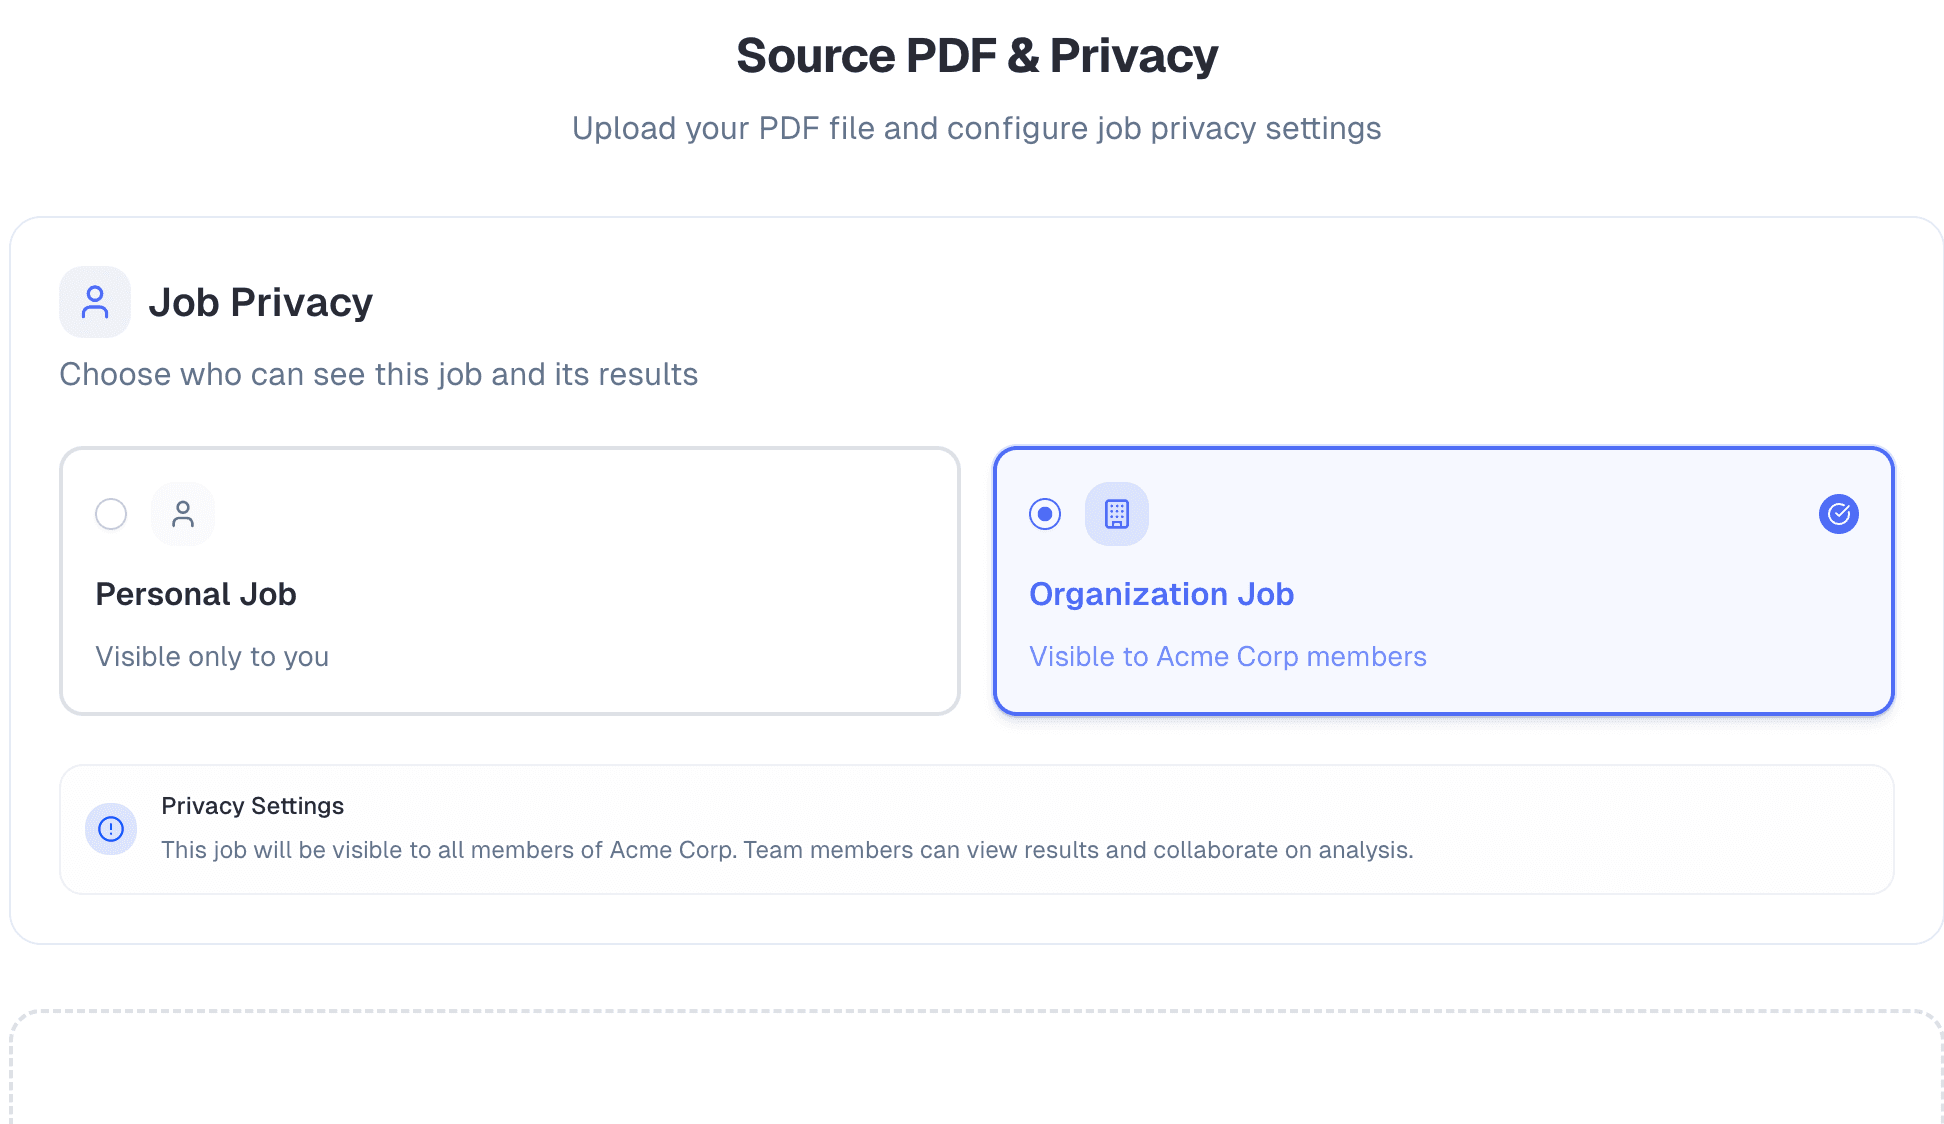Click "Visible to Acme Corp members" description
The image size is (1944, 1124).
tap(1227, 656)
